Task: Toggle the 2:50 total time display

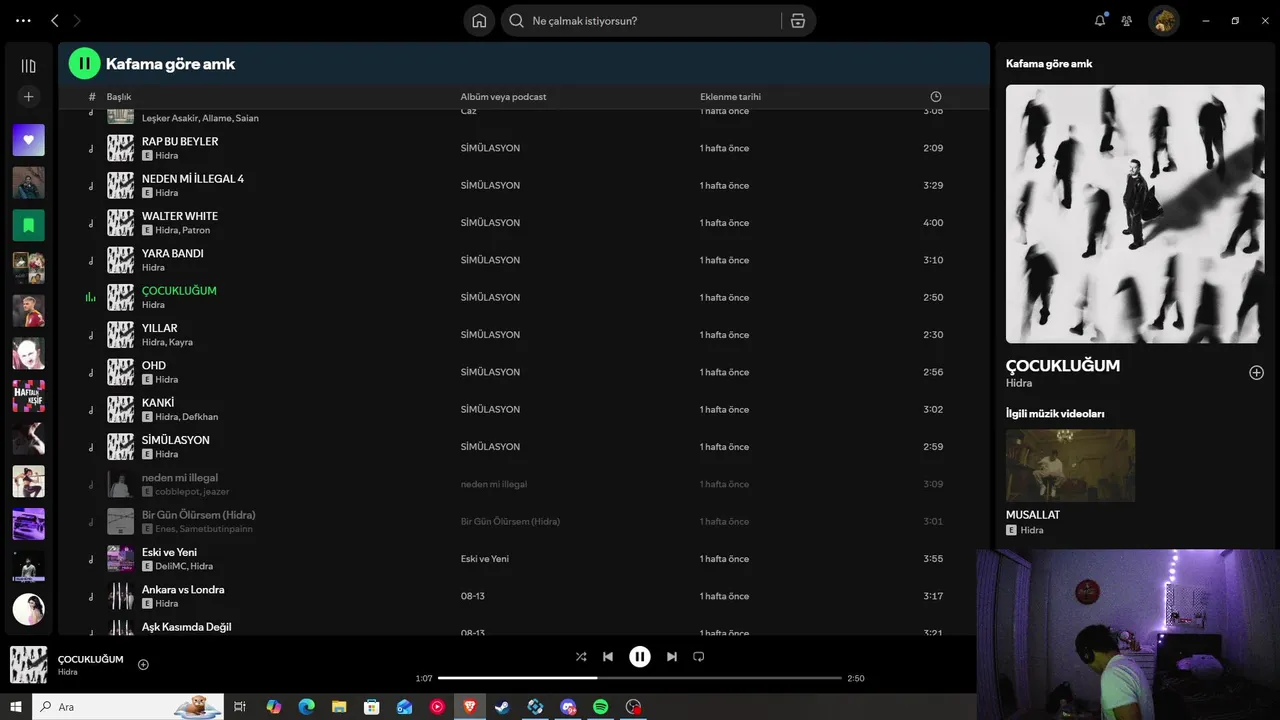Action: (856, 678)
